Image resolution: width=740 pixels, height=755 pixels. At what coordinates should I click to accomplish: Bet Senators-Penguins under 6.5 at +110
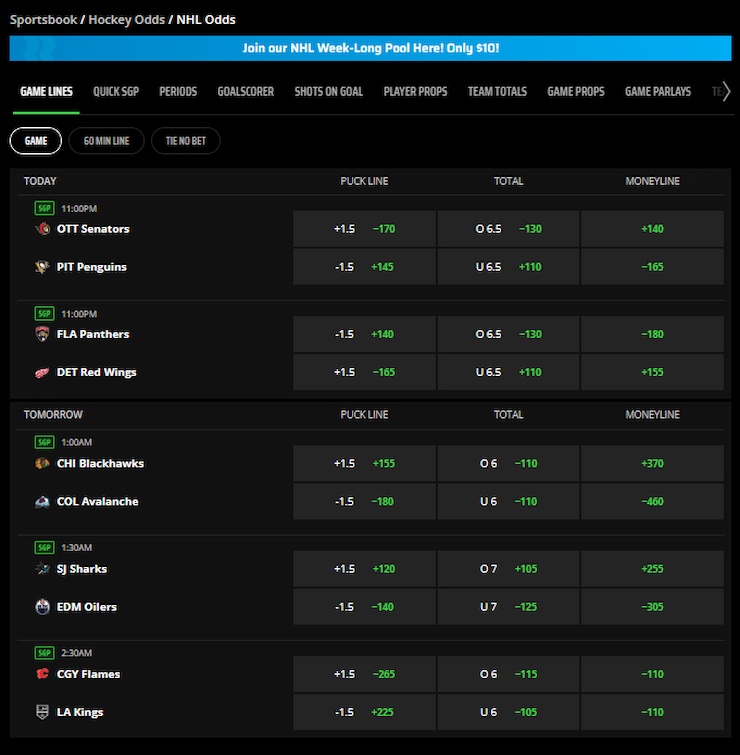click(x=508, y=267)
